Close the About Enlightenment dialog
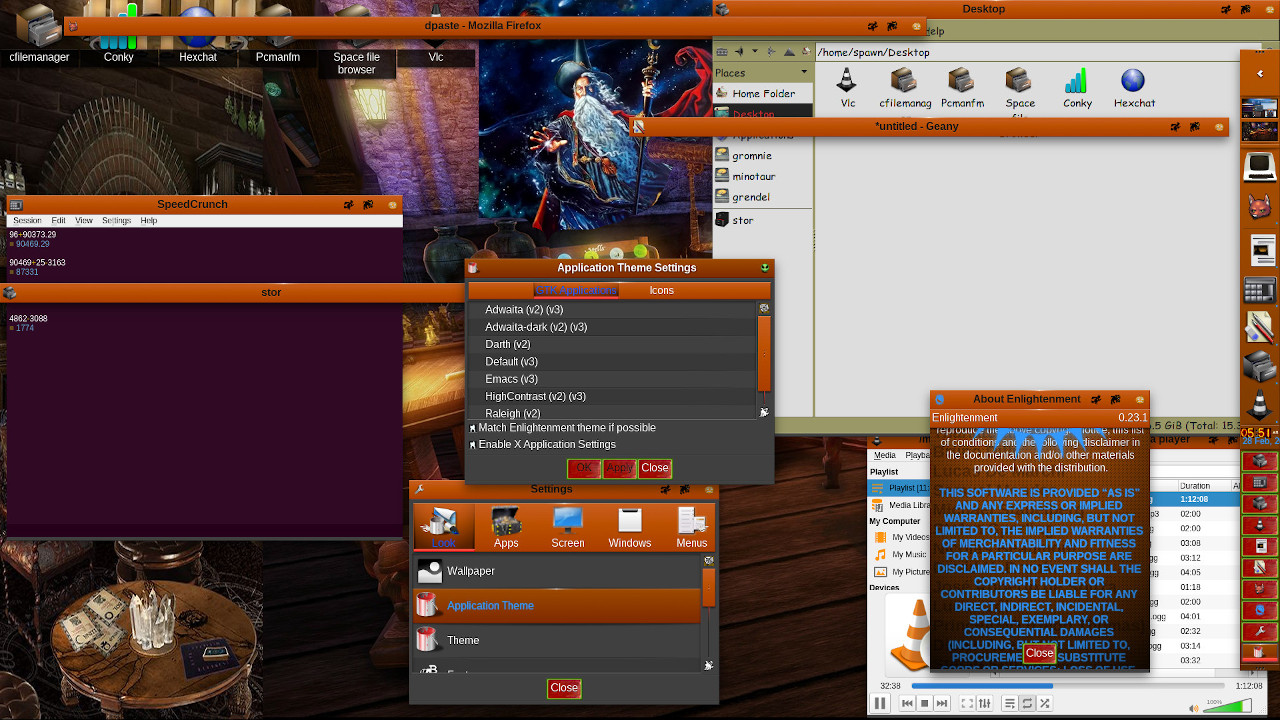 (x=1039, y=653)
